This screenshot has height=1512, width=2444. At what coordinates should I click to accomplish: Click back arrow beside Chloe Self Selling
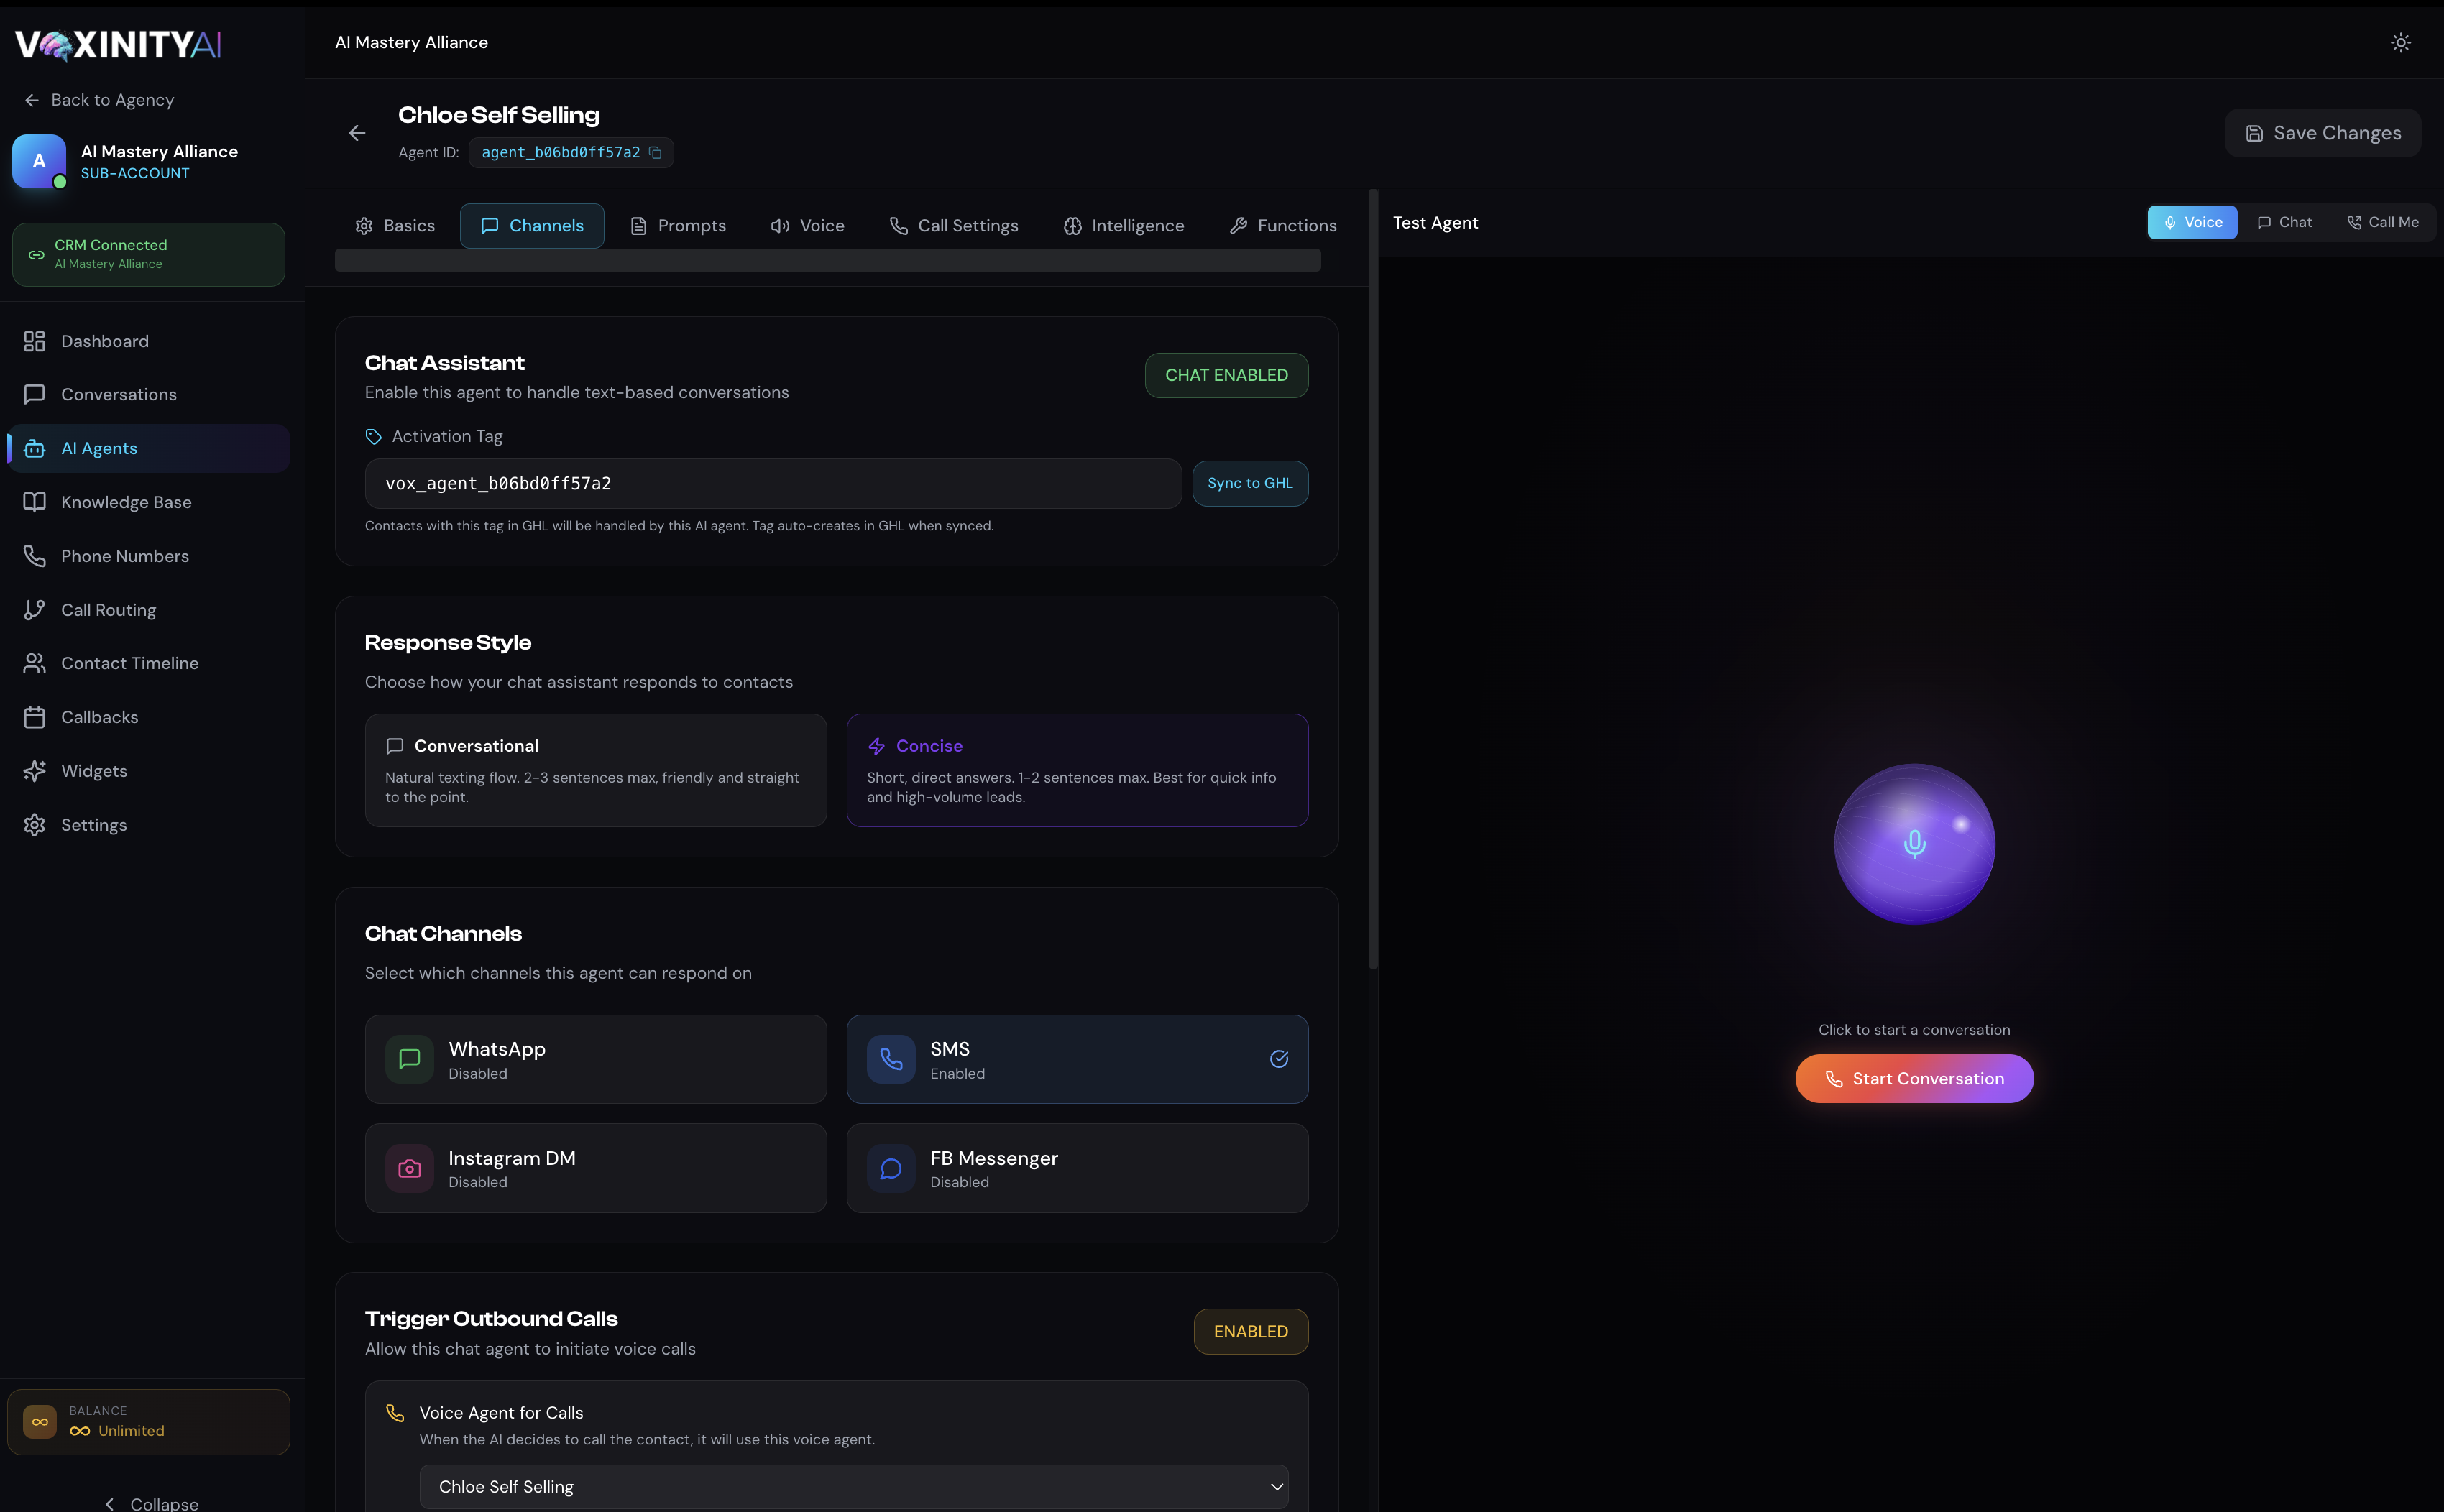click(357, 133)
